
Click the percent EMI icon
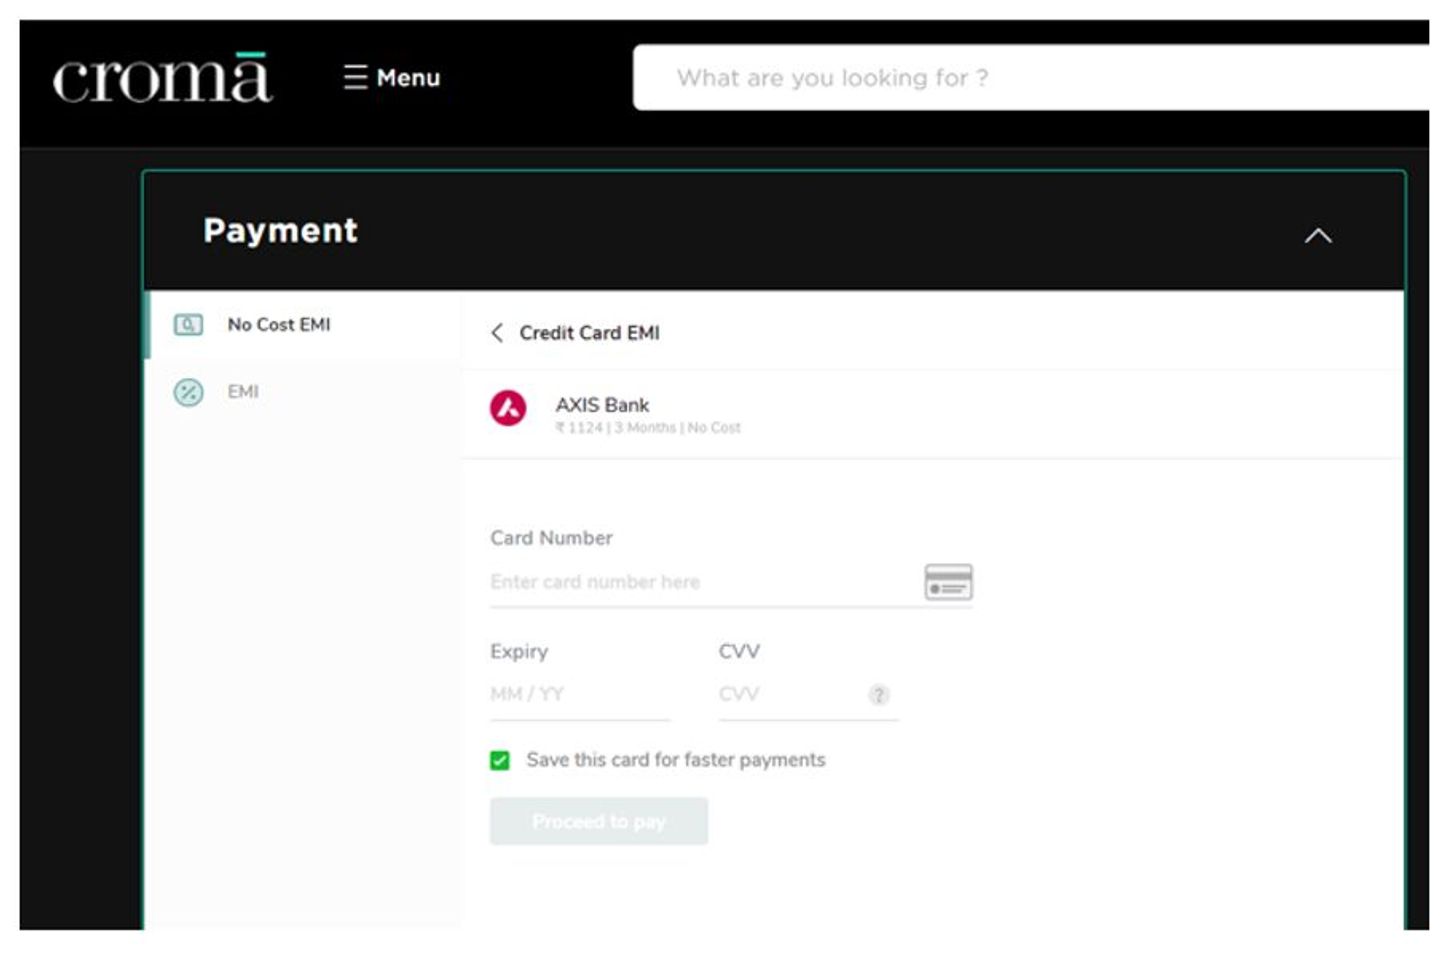188,392
